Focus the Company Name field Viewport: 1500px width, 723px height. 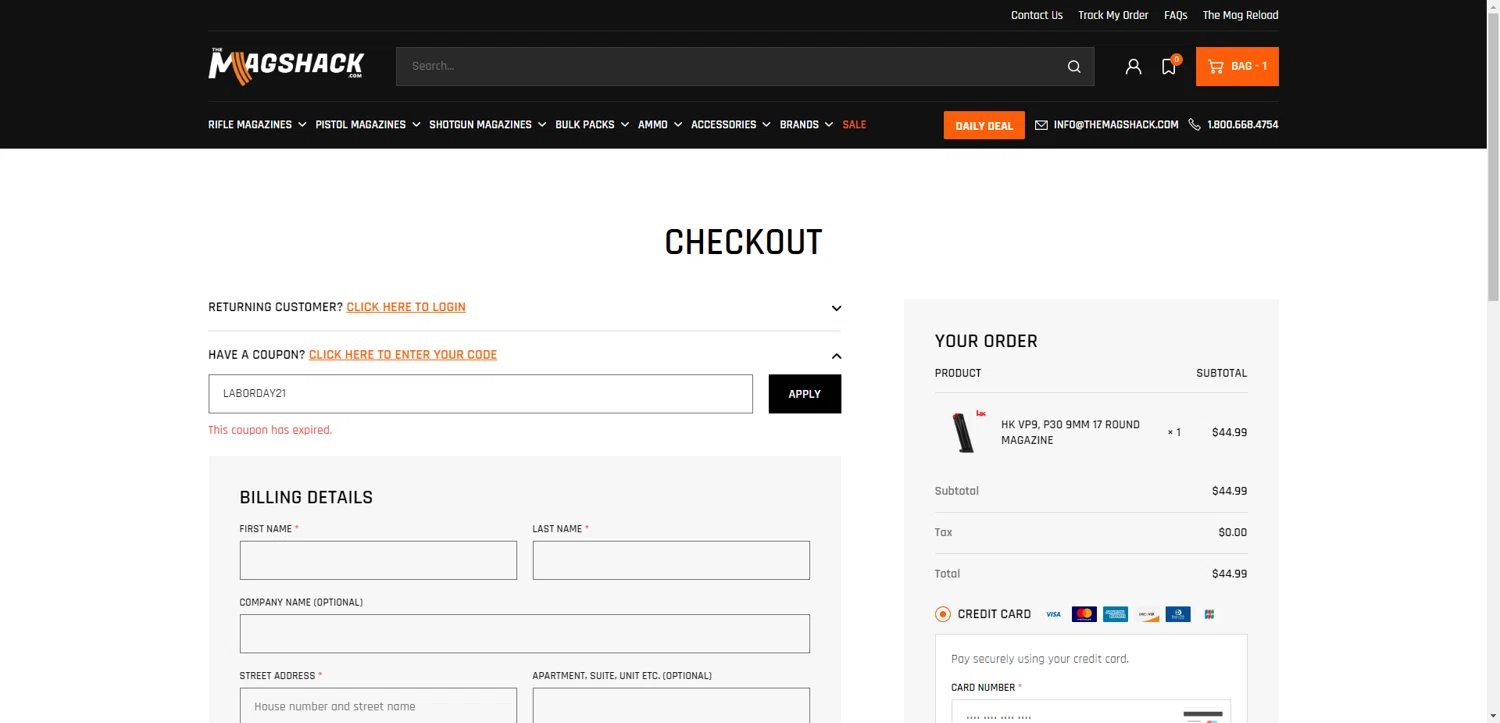525,634
